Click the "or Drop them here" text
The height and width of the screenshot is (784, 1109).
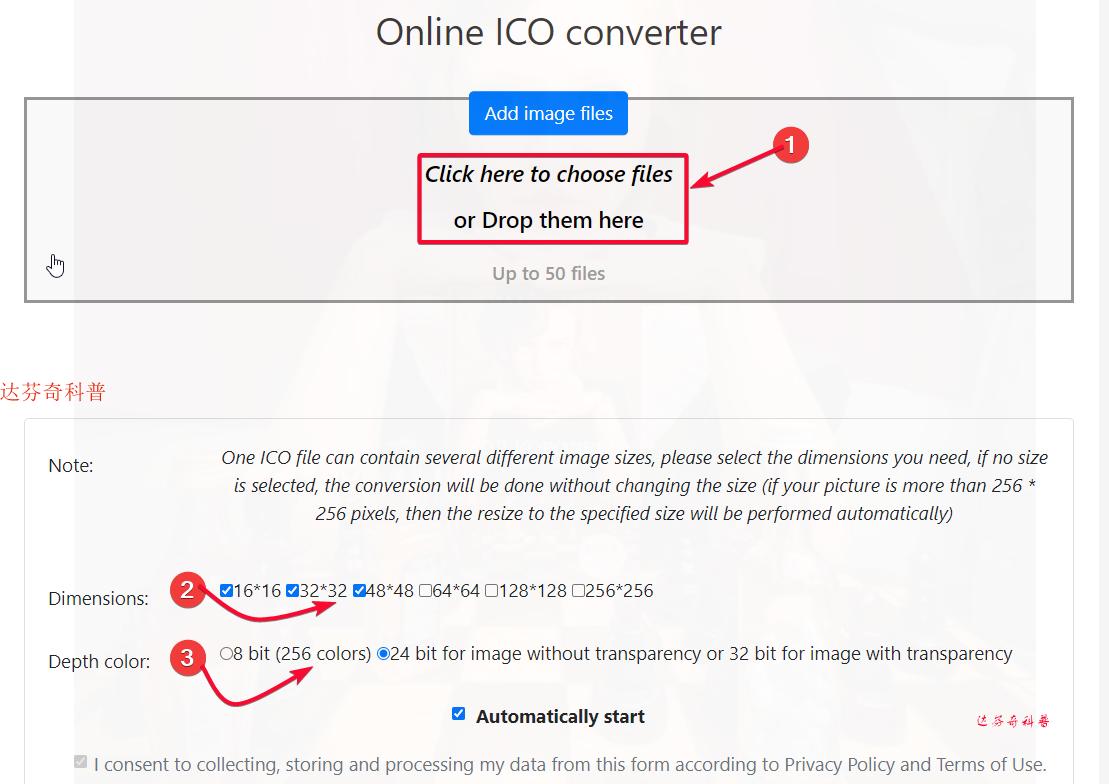[551, 220]
